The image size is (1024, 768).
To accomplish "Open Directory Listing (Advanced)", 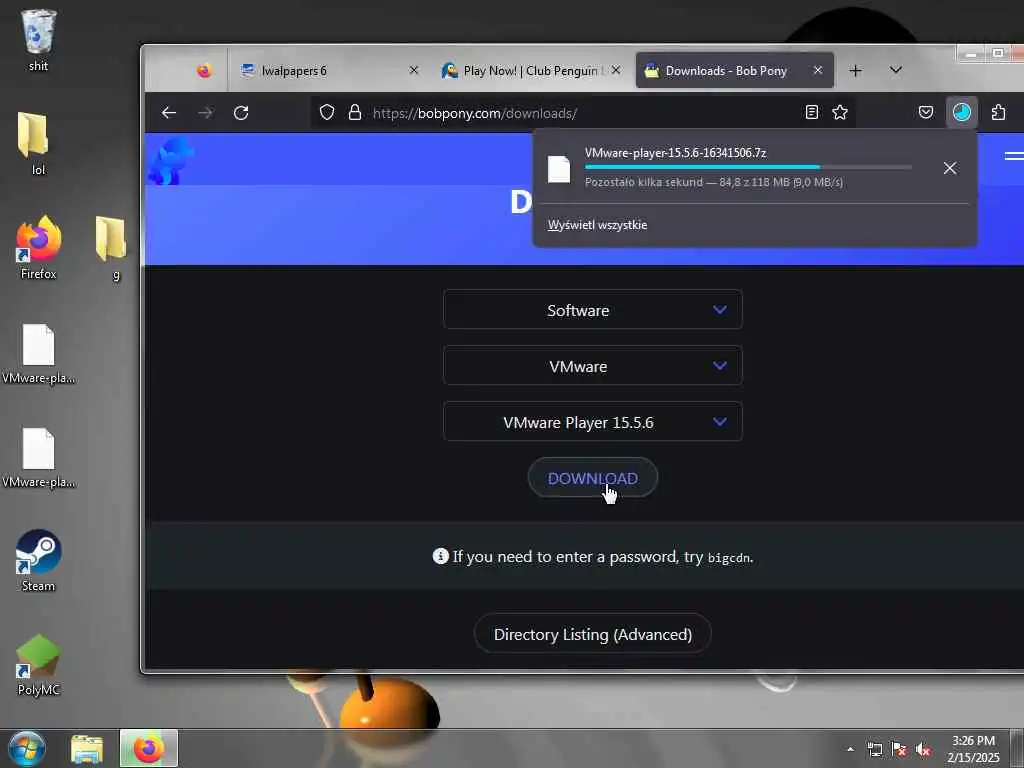I will [592, 633].
